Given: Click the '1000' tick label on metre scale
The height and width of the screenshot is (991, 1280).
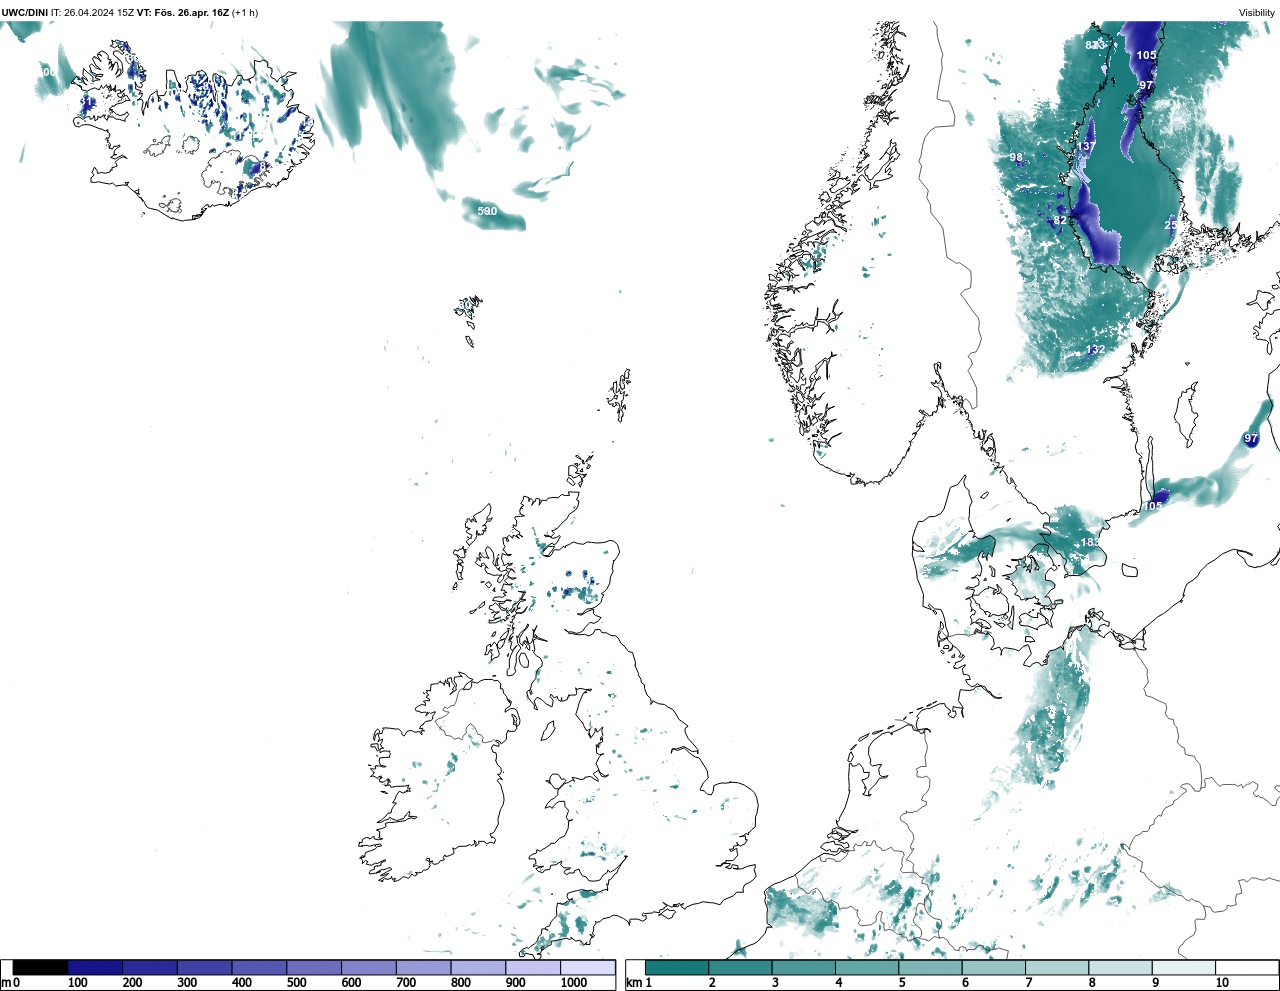Looking at the screenshot, I should pos(574,983).
